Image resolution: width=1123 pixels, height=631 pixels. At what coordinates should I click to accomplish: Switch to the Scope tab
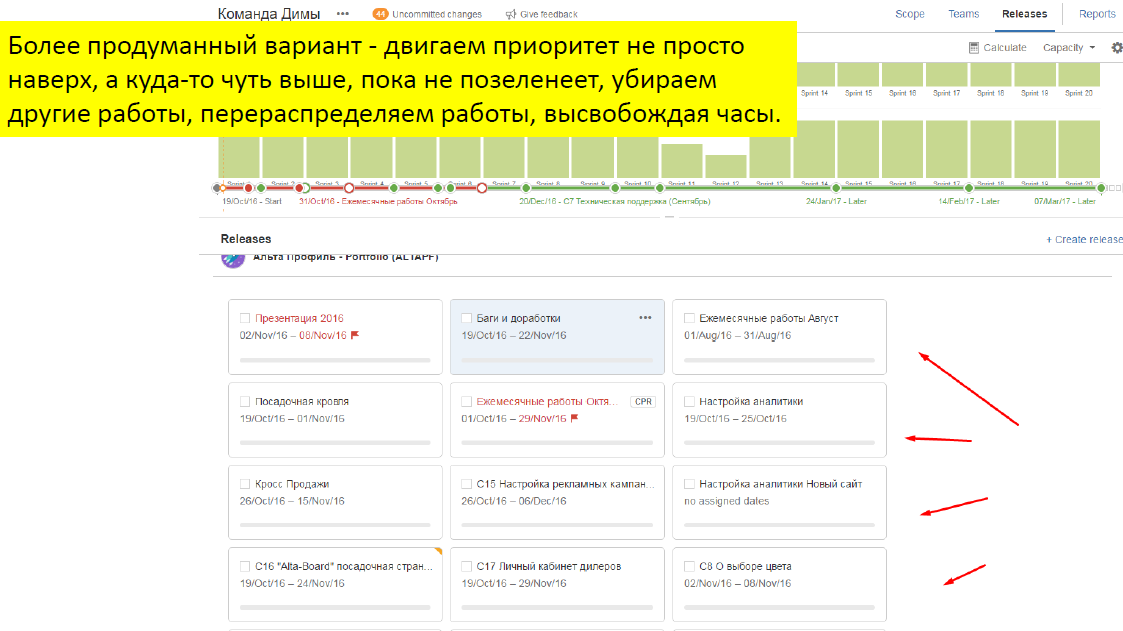[910, 14]
